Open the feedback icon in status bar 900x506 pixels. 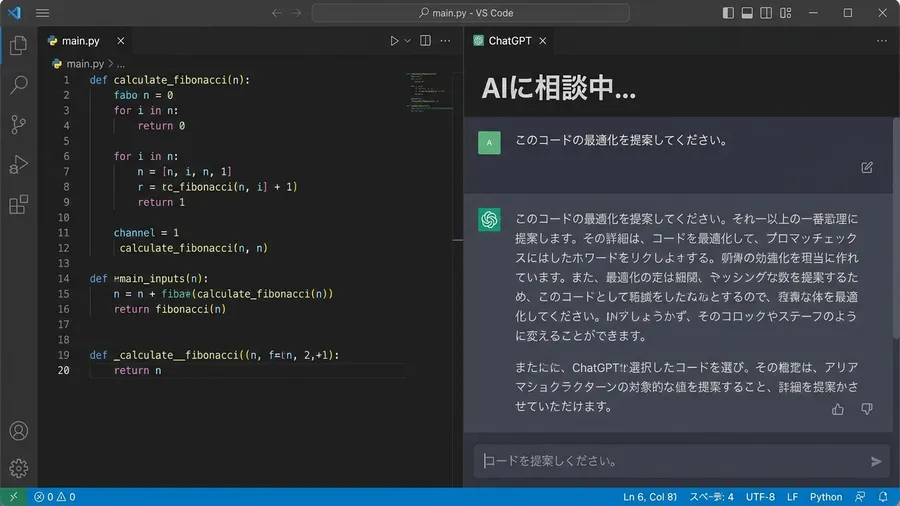pyautogui.click(x=860, y=497)
